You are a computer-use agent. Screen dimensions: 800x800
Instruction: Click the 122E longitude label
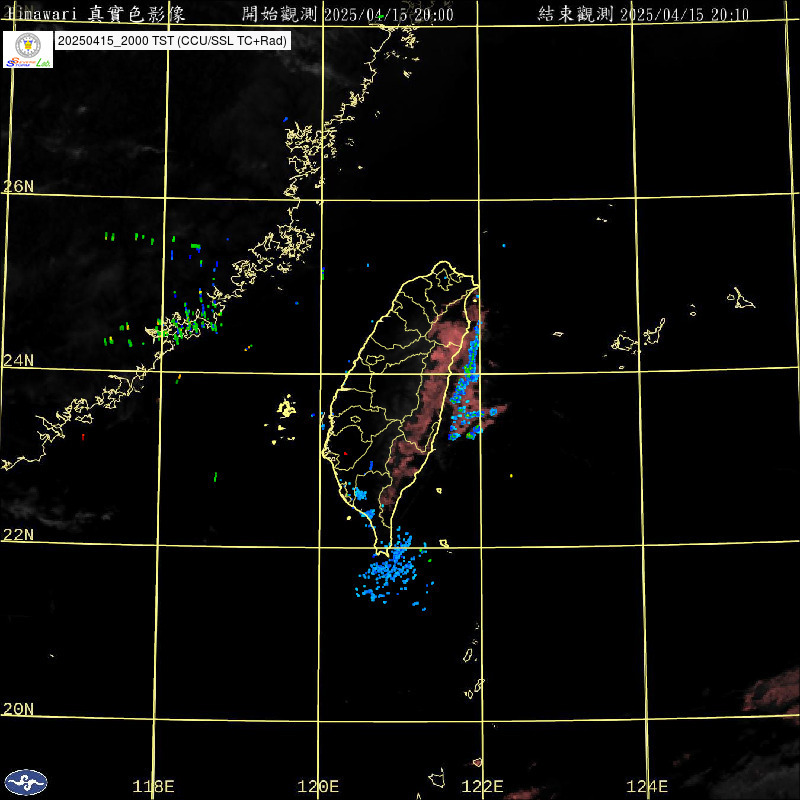pyautogui.click(x=484, y=786)
